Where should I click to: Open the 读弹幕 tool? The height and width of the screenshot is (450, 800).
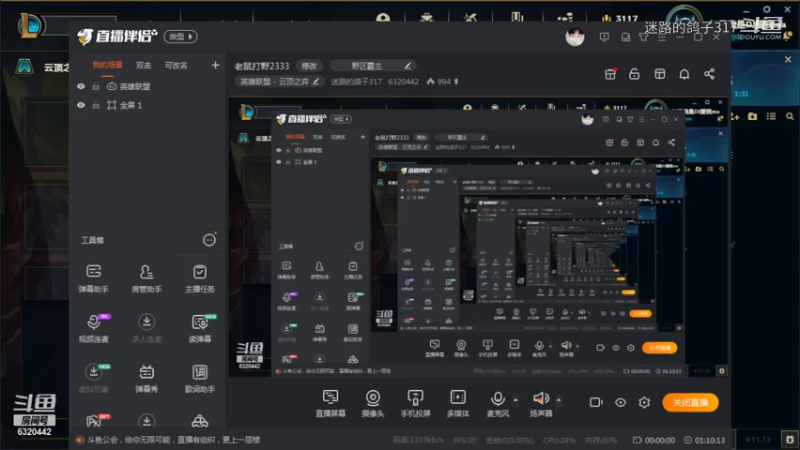tap(199, 328)
